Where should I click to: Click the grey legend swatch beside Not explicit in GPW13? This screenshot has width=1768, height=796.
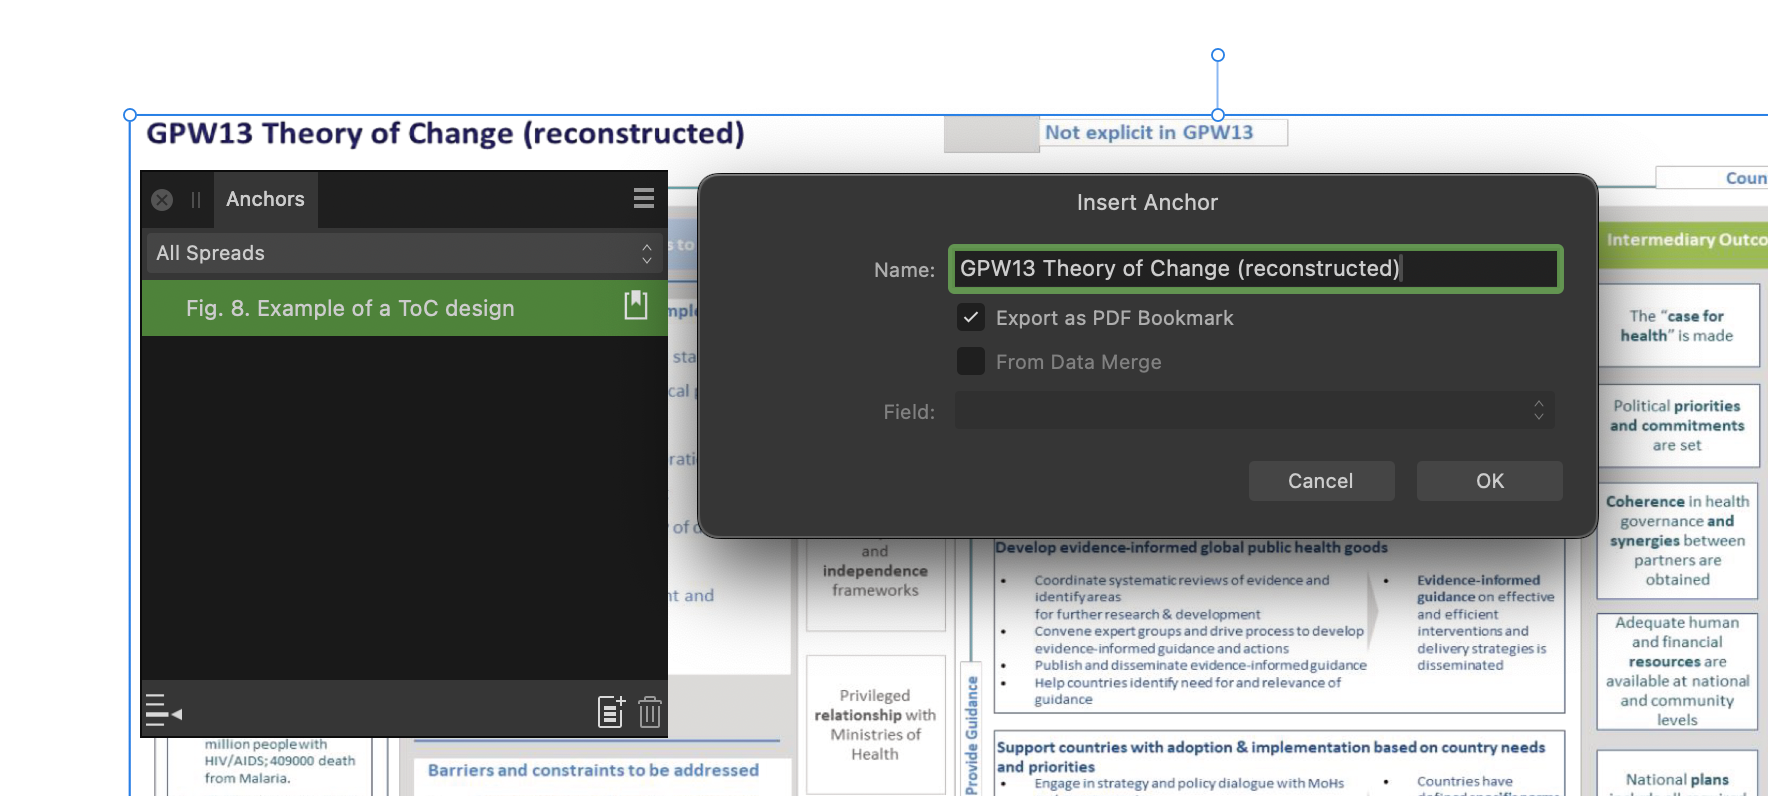pyautogui.click(x=992, y=134)
